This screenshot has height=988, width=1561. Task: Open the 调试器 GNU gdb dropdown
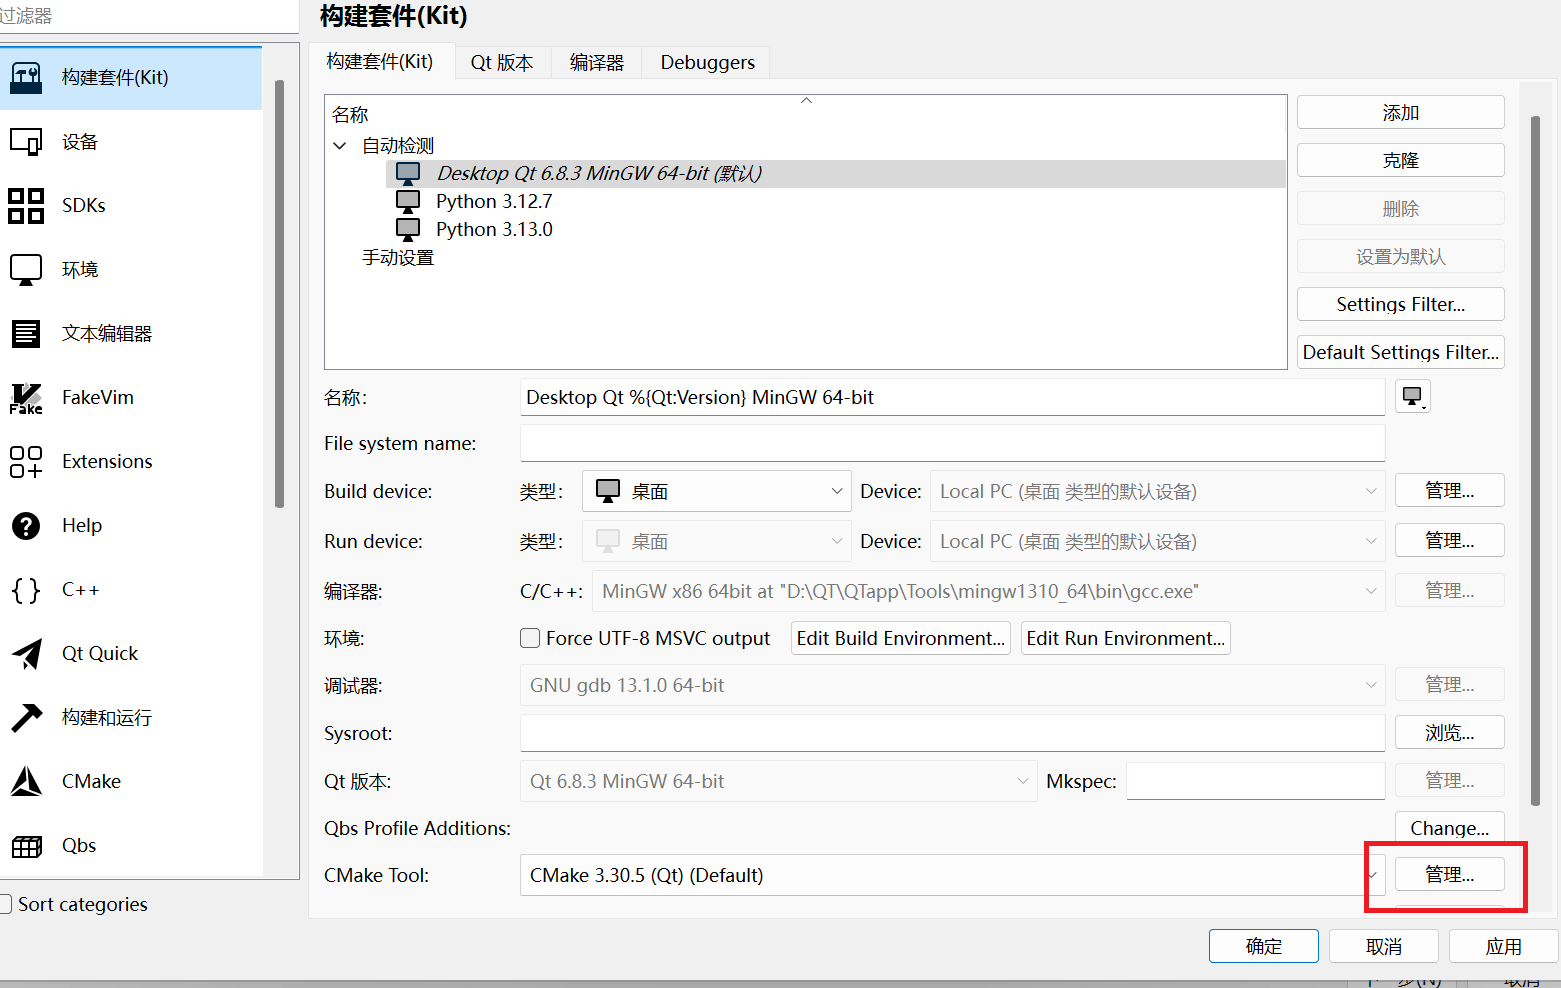tap(953, 685)
